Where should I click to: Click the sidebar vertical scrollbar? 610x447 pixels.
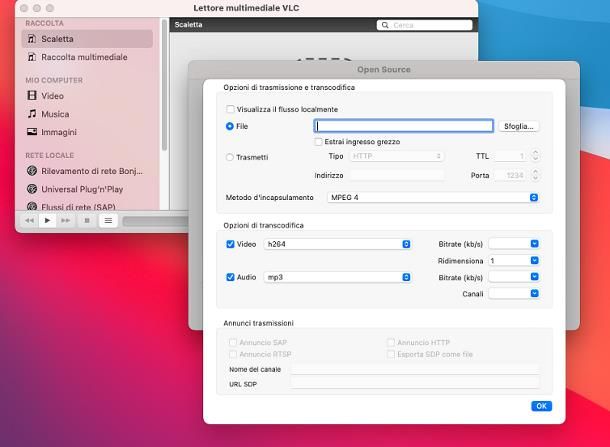click(x=164, y=85)
